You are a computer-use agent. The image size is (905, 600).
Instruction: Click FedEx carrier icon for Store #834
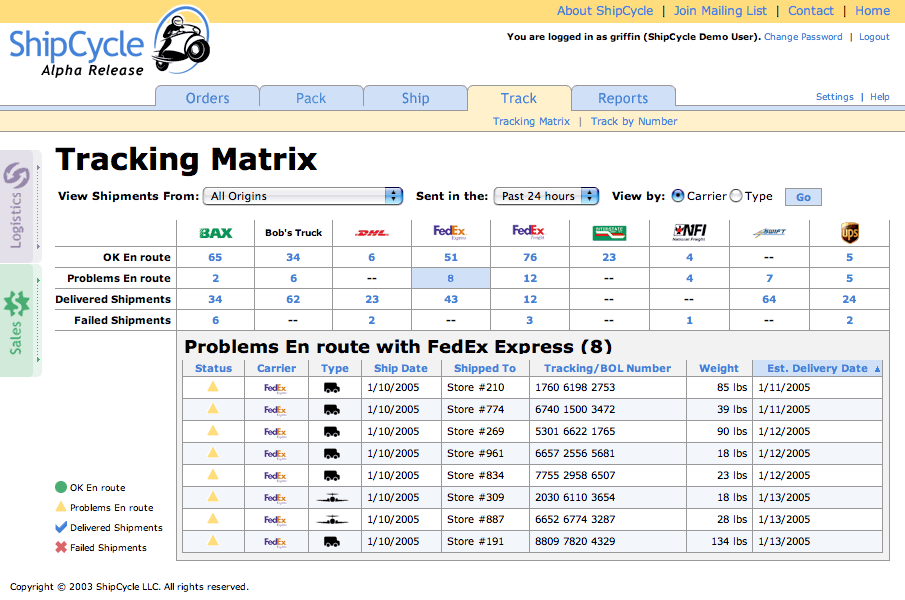click(275, 476)
